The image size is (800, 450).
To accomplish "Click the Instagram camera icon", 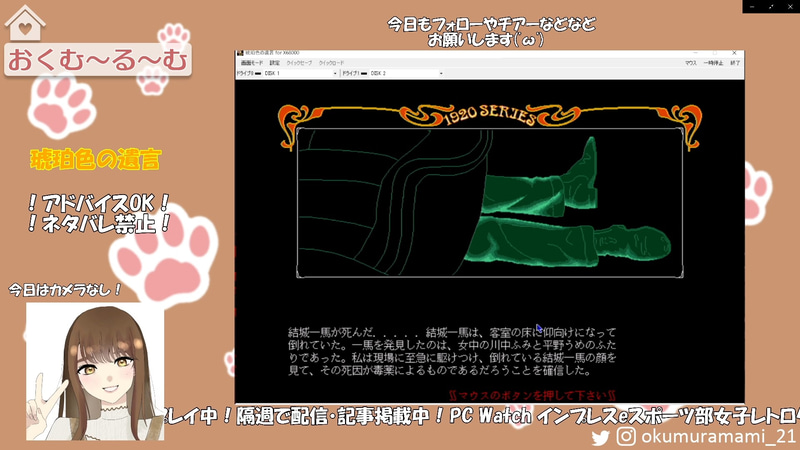I will pyautogui.click(x=626, y=436).
